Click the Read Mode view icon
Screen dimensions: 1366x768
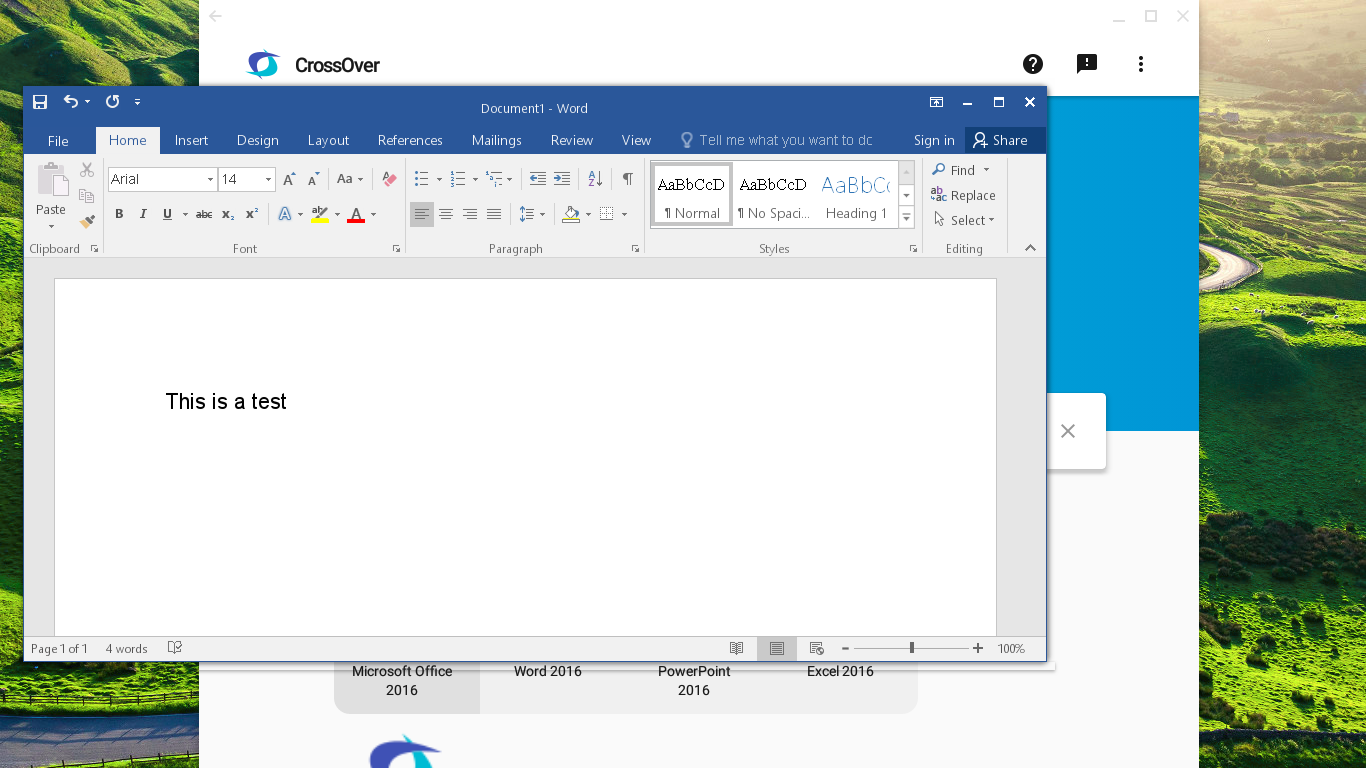click(x=737, y=648)
